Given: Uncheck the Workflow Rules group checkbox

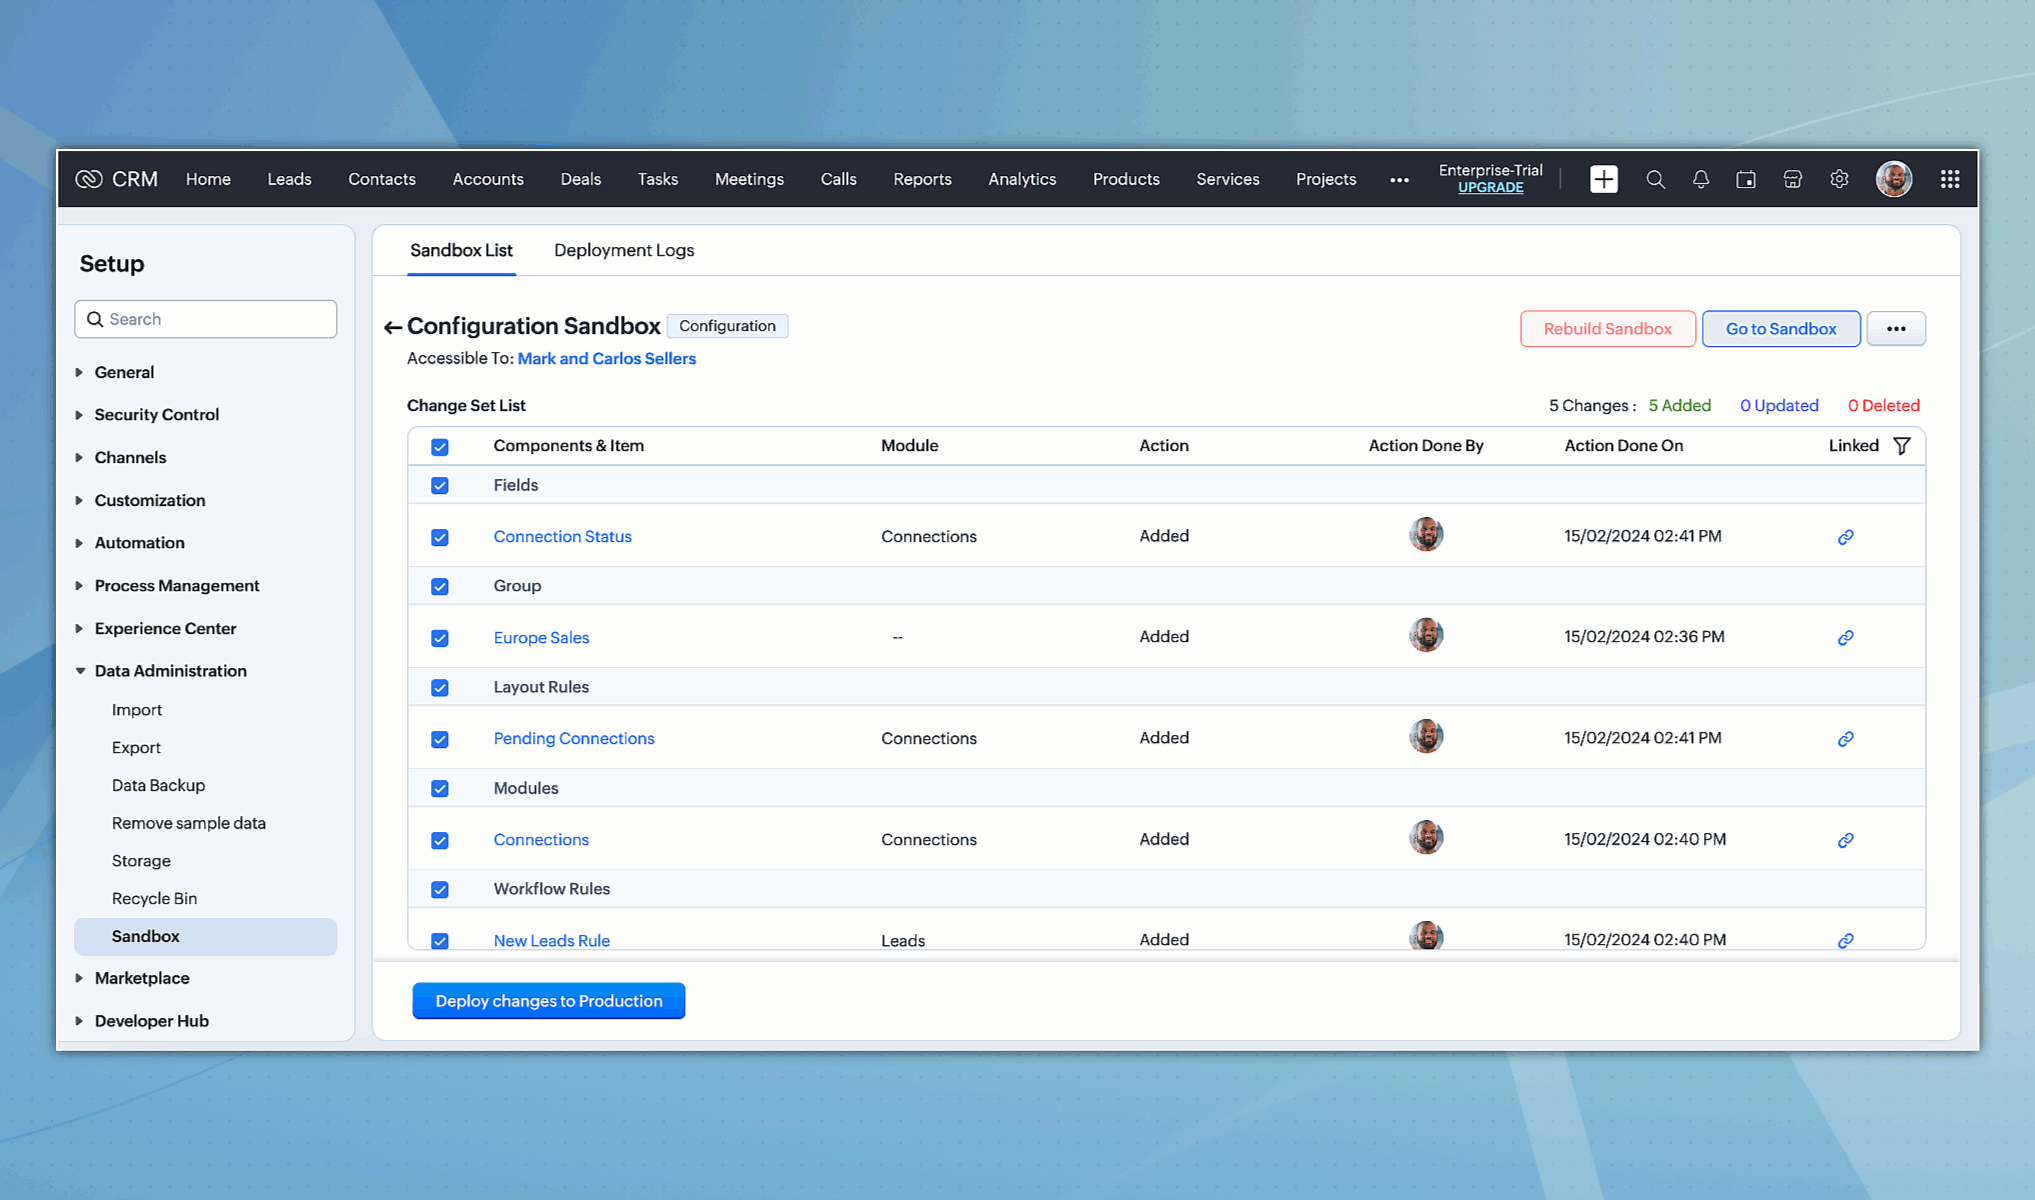Looking at the screenshot, I should [440, 890].
